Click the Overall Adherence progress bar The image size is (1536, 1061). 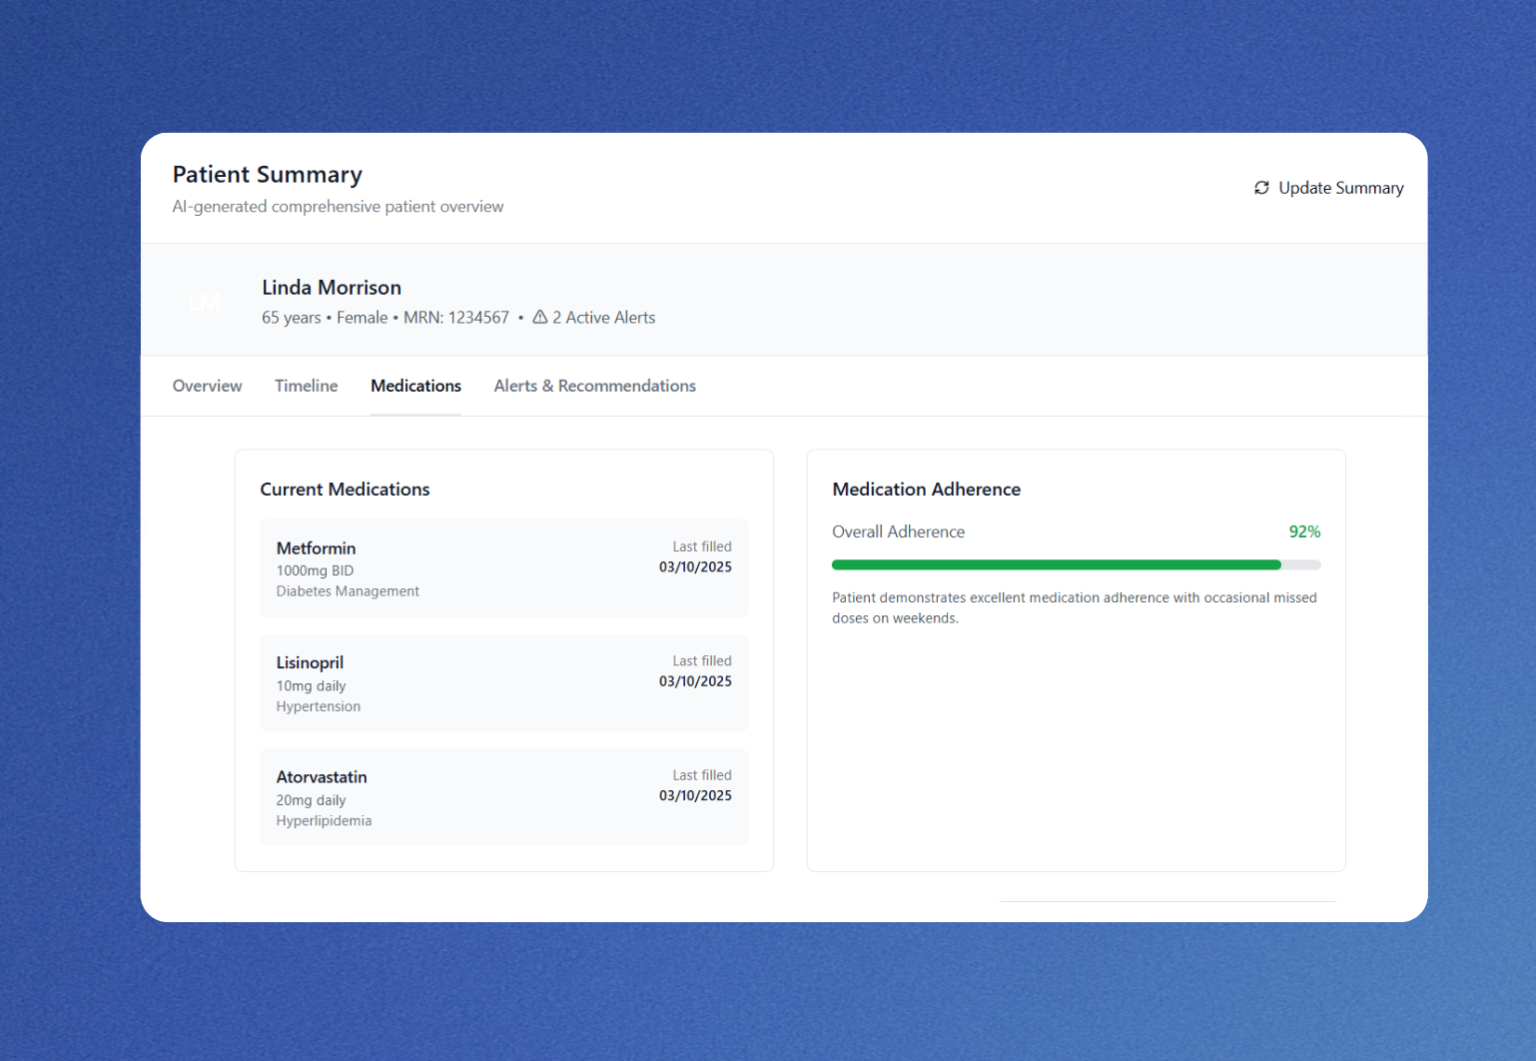(x=1075, y=564)
